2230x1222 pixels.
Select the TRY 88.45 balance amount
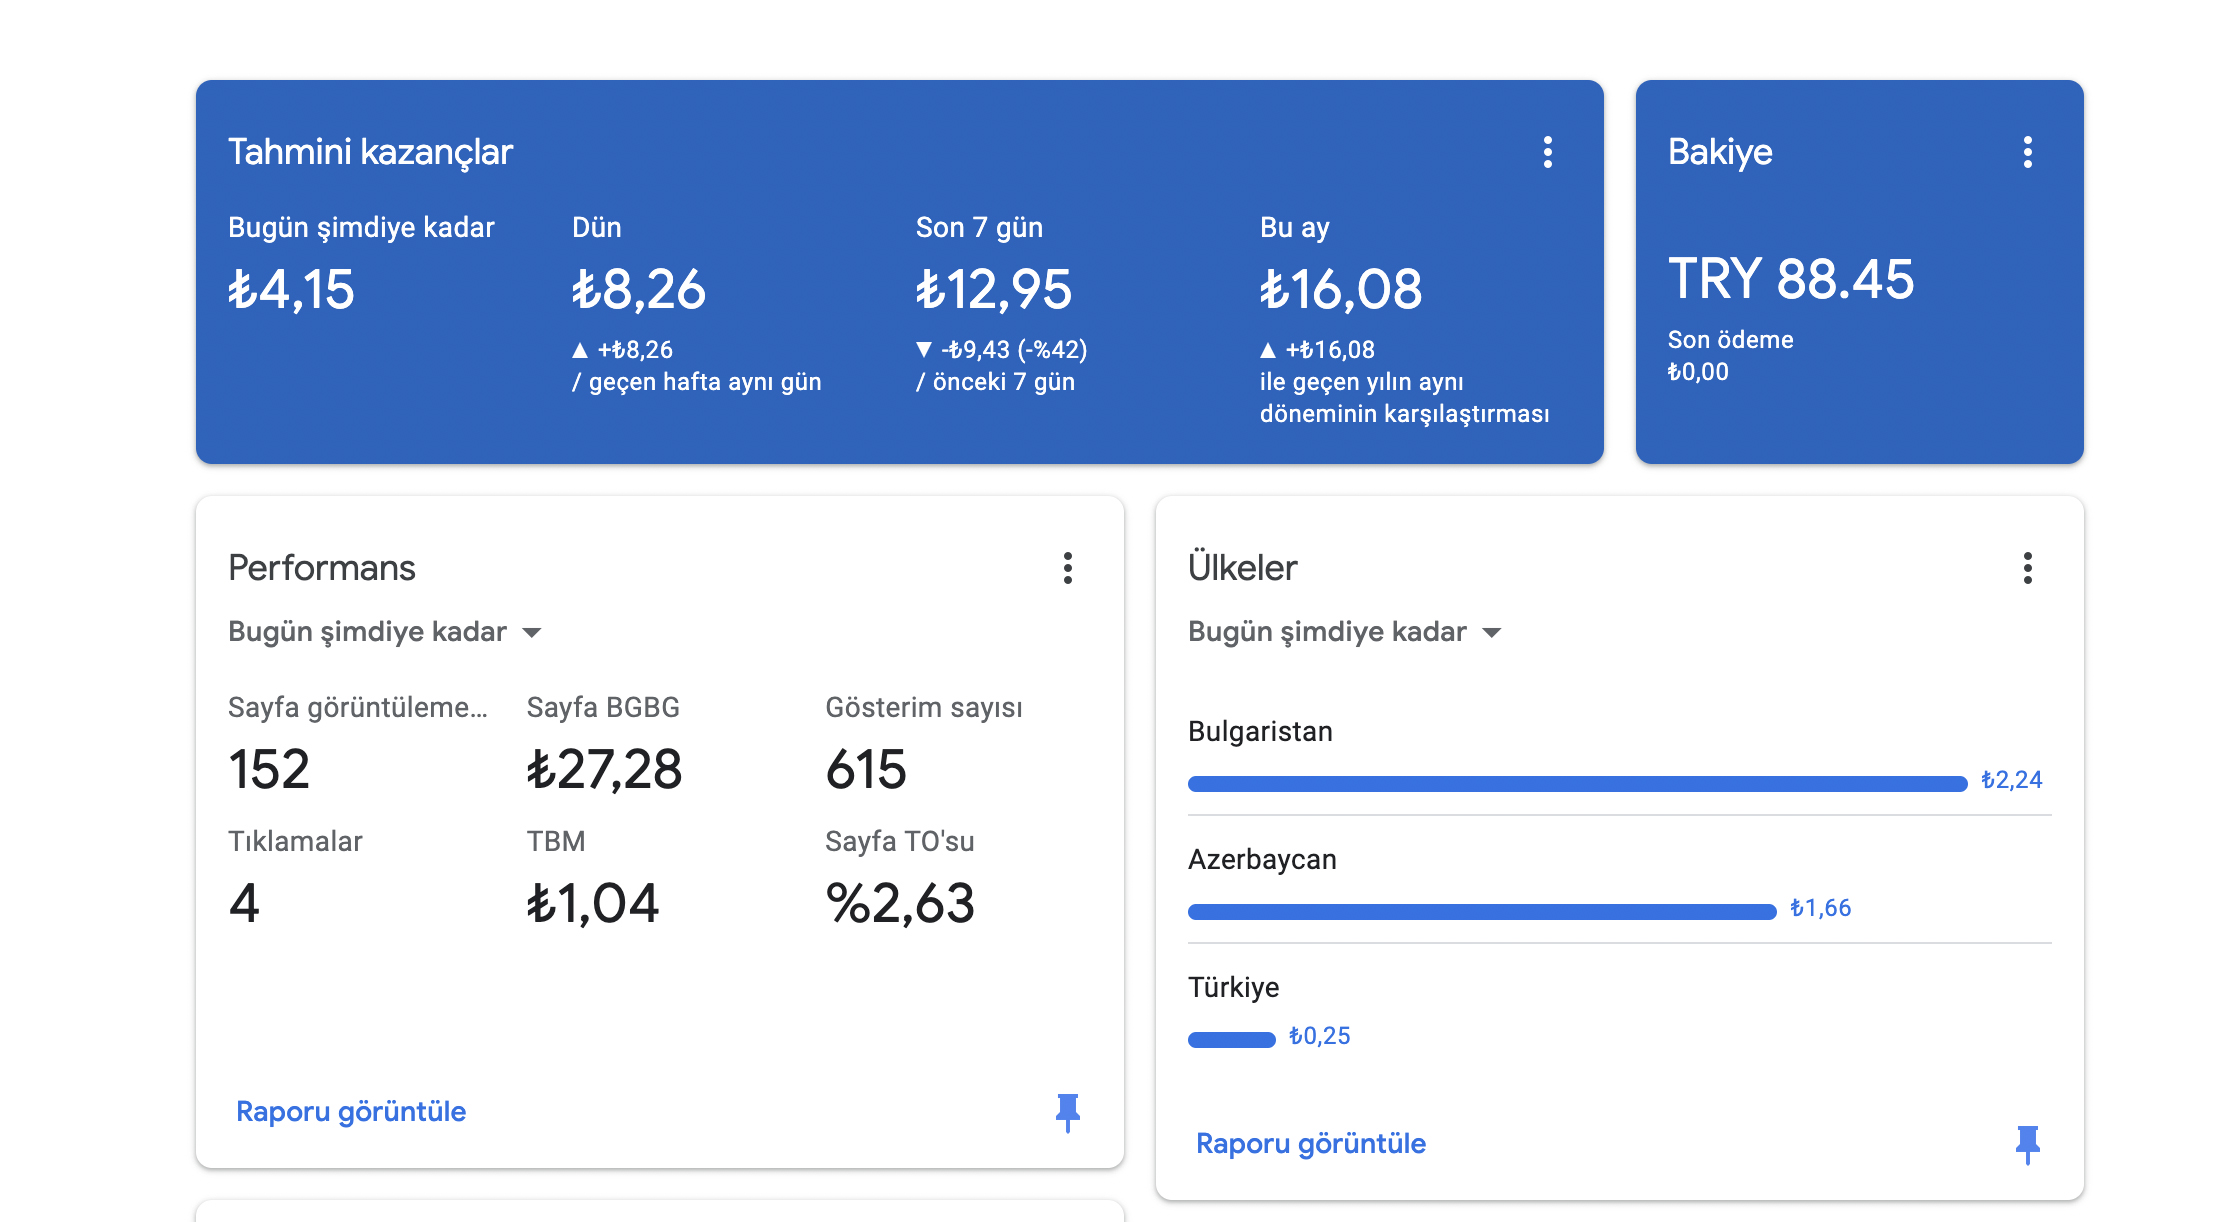click(1791, 279)
